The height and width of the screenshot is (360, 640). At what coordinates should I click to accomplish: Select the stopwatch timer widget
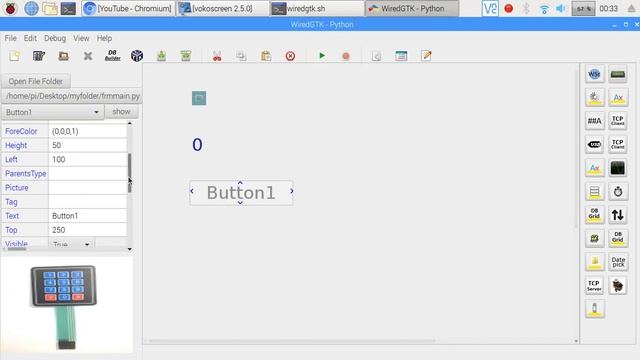(x=618, y=191)
